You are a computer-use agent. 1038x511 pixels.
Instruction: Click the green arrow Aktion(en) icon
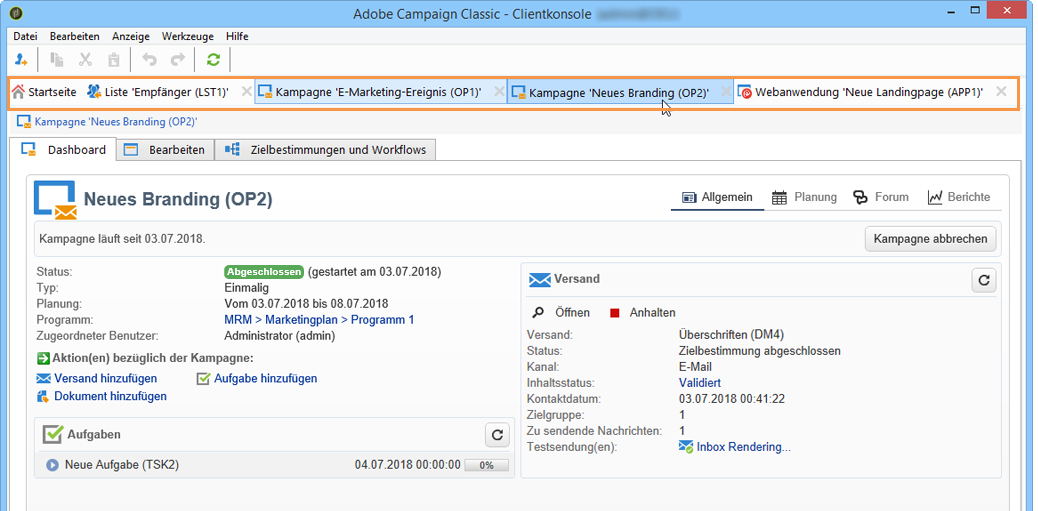coord(43,358)
